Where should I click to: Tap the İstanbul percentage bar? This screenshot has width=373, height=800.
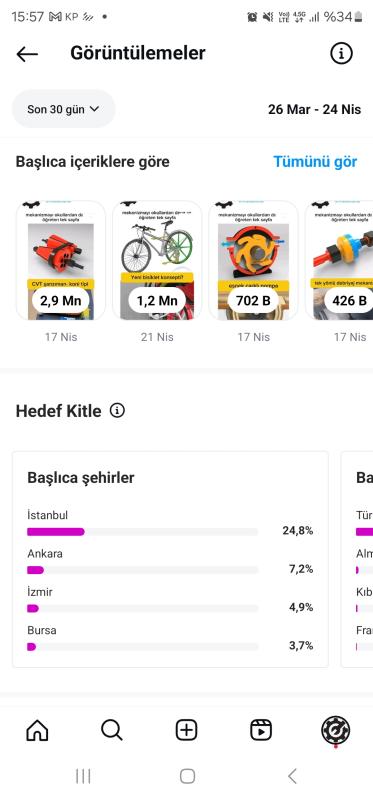pos(142,532)
